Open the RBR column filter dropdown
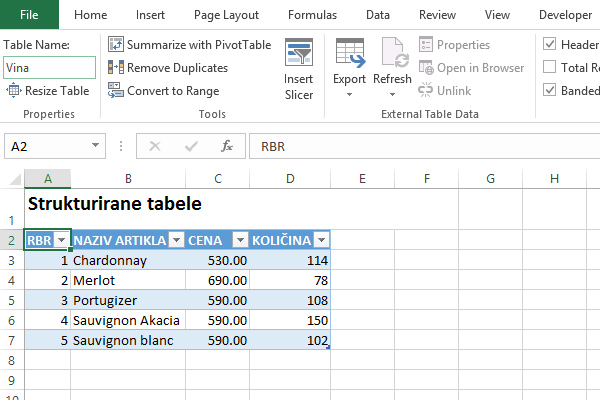Viewport: 600px width, 400px height. [62, 241]
